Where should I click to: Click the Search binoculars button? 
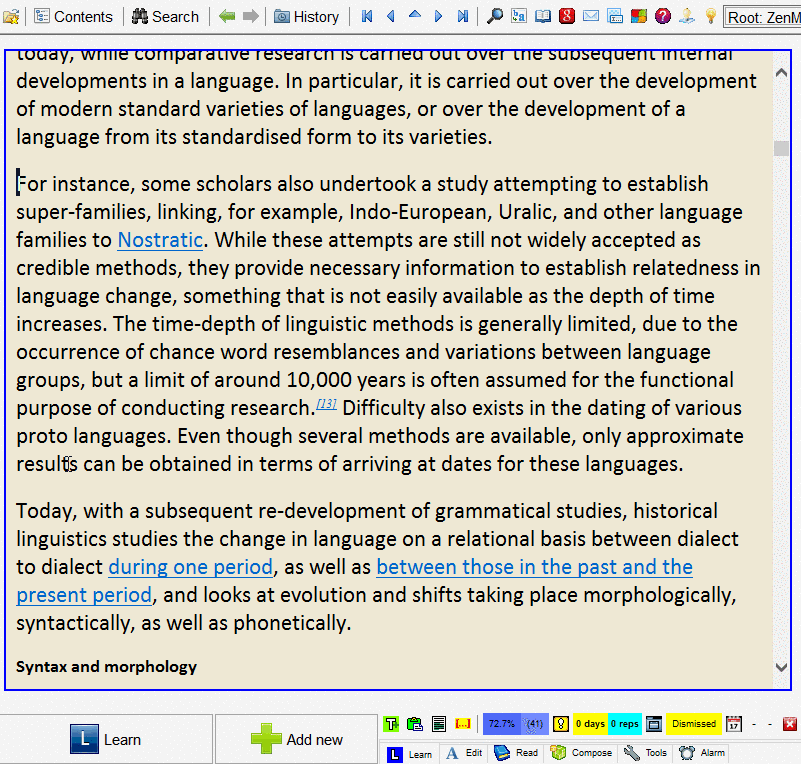pos(165,16)
